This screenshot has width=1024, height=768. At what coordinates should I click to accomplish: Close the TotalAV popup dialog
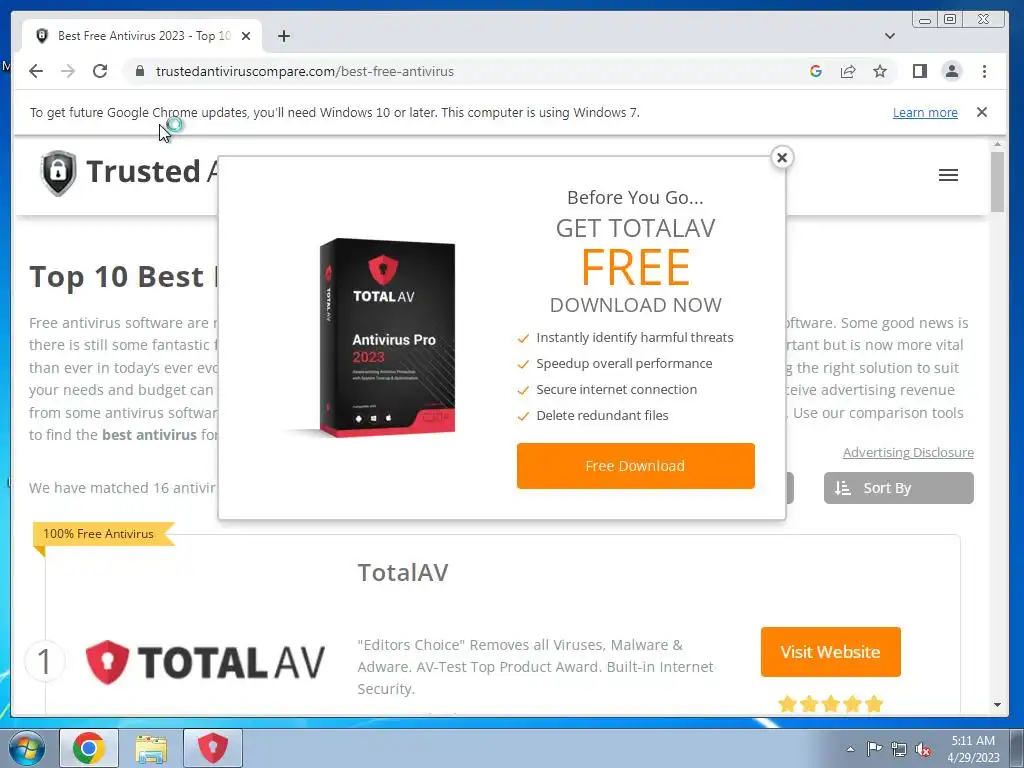click(x=782, y=157)
